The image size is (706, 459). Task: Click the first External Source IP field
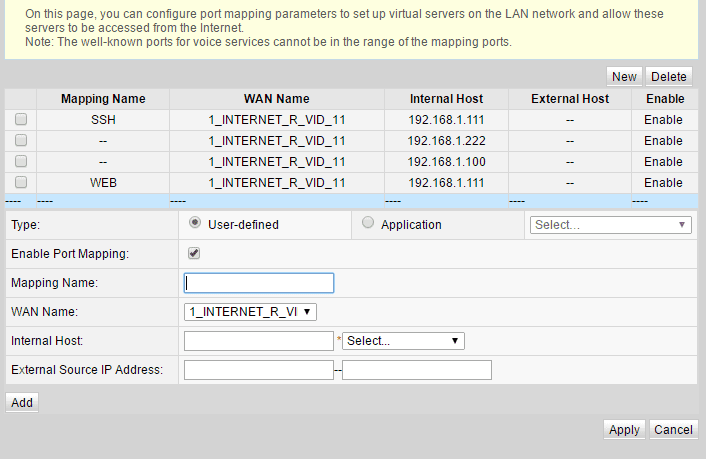point(259,370)
